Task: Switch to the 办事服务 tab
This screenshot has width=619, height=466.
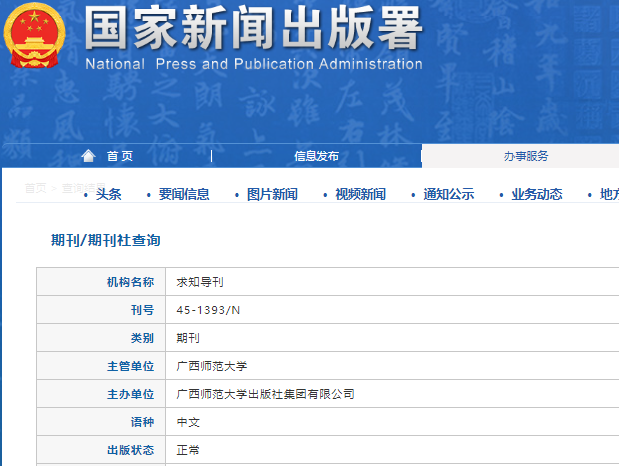Action: pos(526,156)
